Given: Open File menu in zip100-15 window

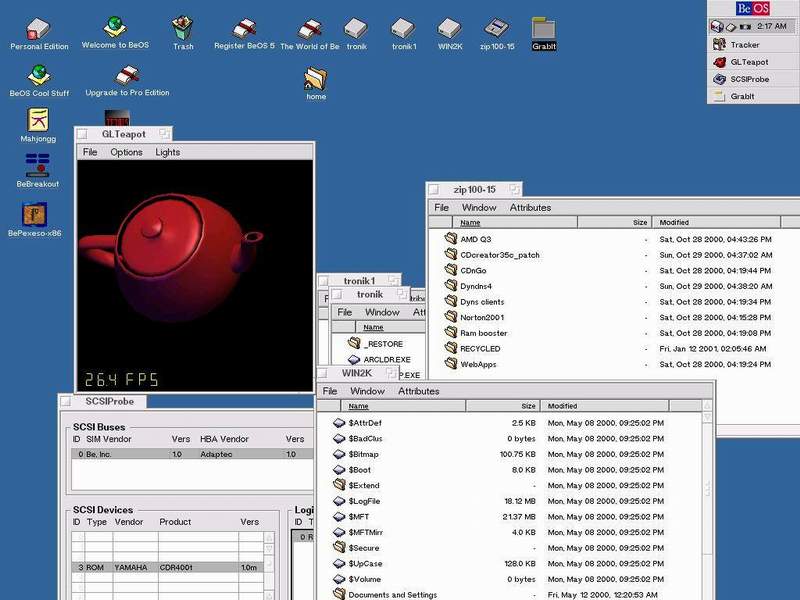Looking at the screenshot, I should [441, 208].
